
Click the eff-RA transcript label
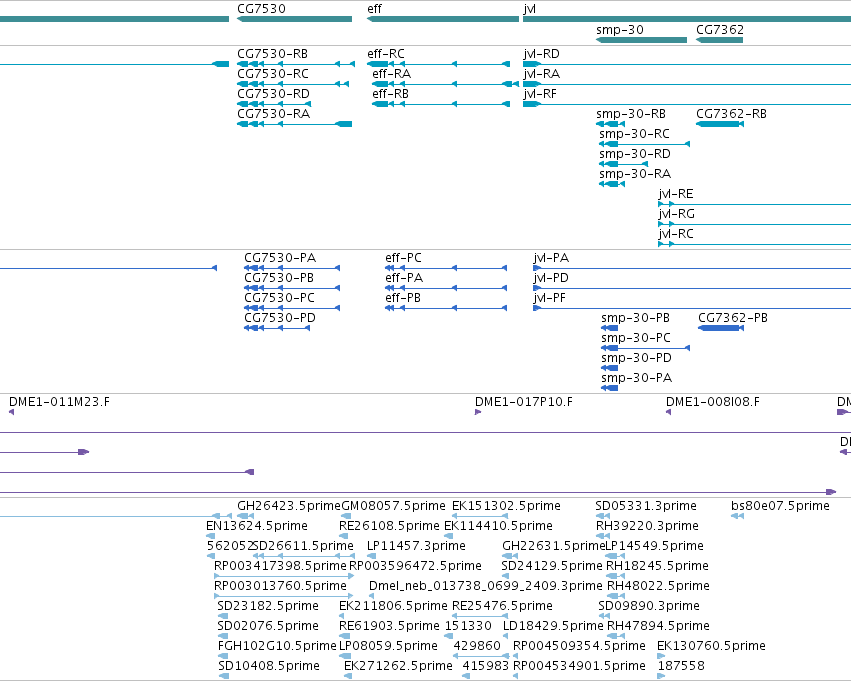pyautogui.click(x=391, y=74)
